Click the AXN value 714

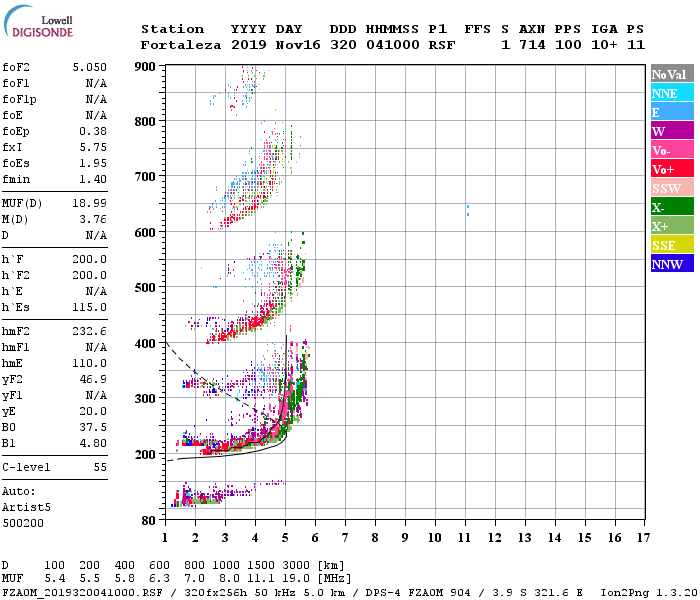(x=532, y=45)
